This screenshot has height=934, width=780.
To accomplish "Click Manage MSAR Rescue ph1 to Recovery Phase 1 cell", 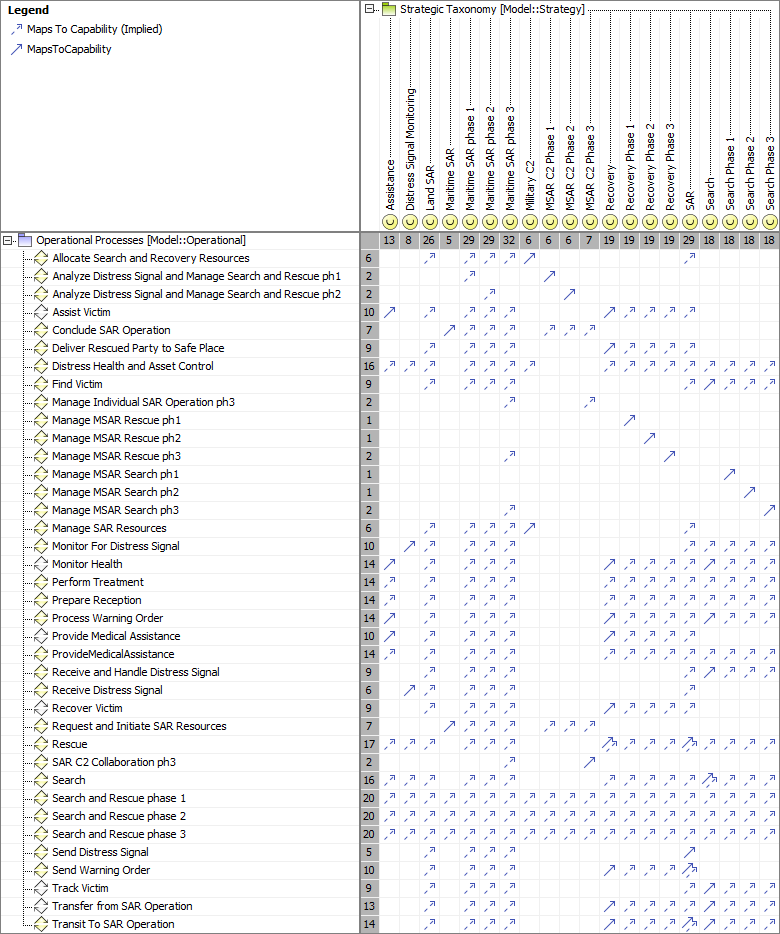I will [x=629, y=420].
